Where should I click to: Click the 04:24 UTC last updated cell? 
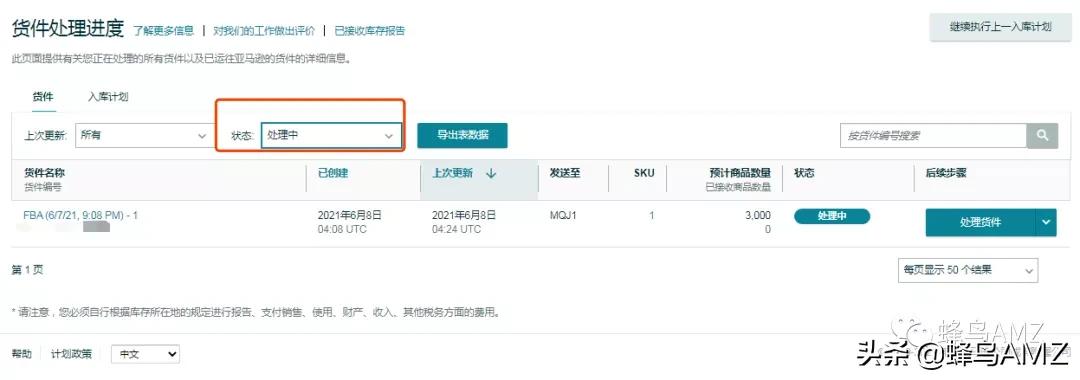point(457,229)
